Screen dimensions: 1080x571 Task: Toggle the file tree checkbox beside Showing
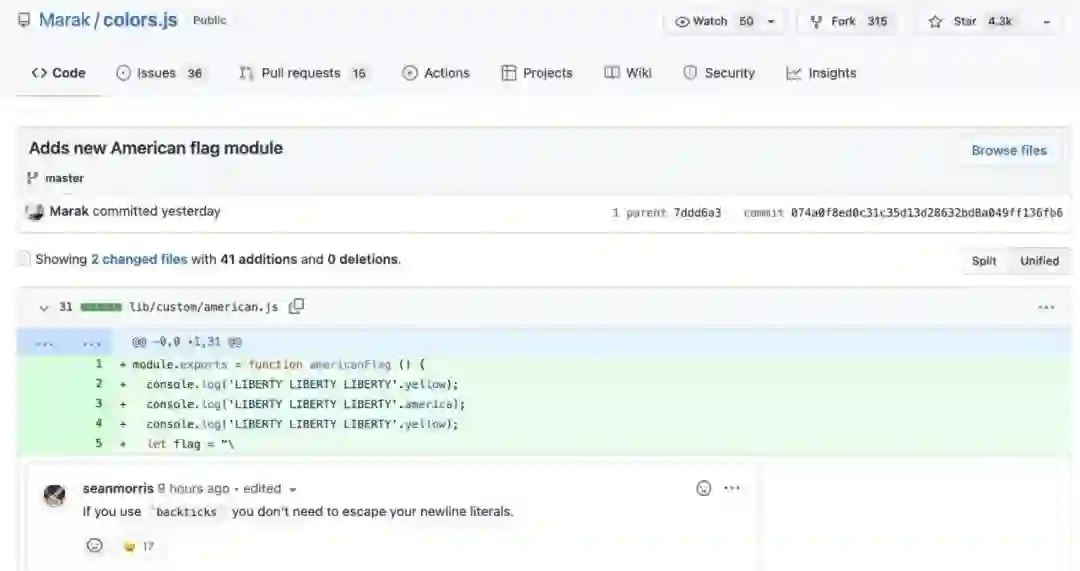click(23, 259)
